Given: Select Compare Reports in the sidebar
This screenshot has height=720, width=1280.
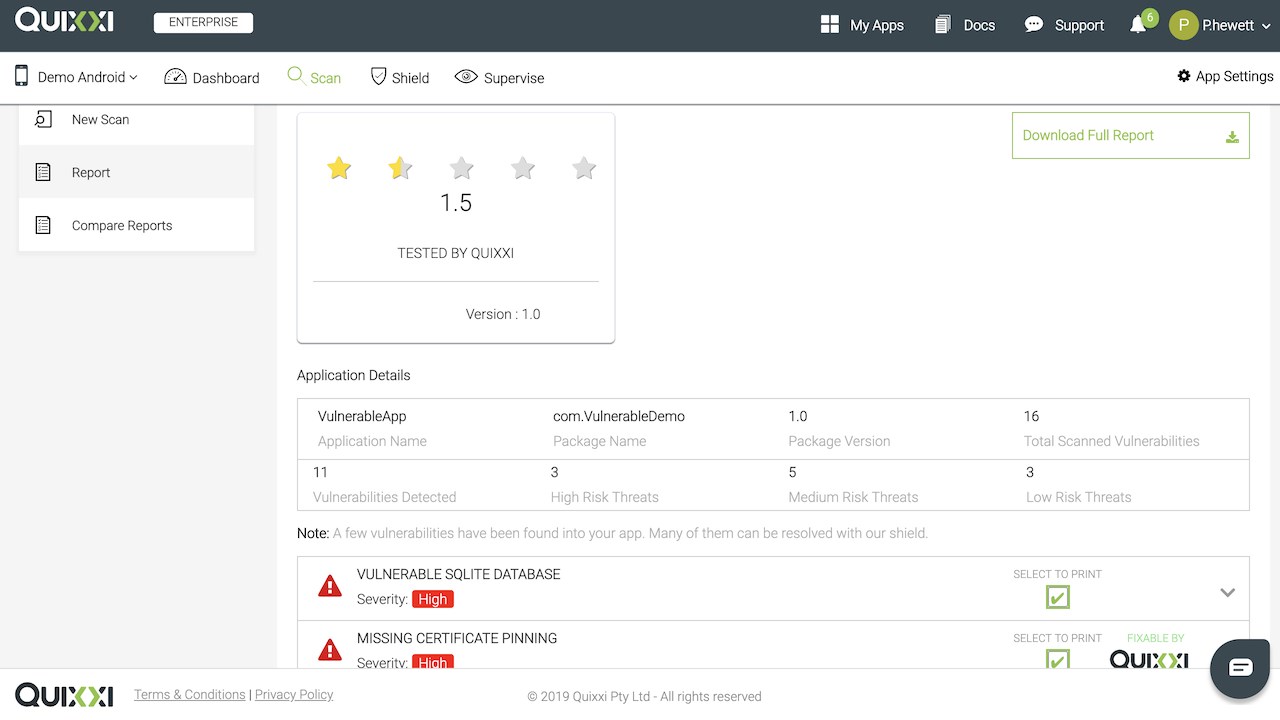Looking at the screenshot, I should coord(136,225).
